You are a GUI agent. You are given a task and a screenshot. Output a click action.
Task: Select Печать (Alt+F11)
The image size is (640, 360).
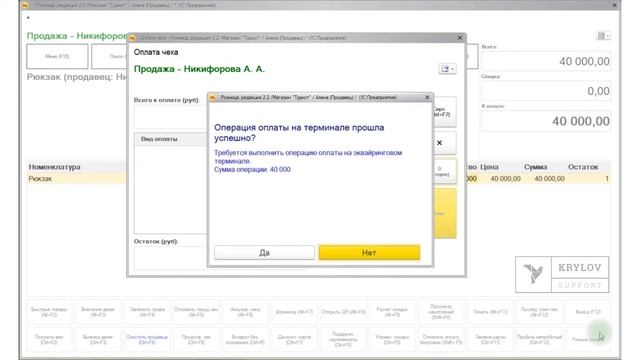pos(490,312)
